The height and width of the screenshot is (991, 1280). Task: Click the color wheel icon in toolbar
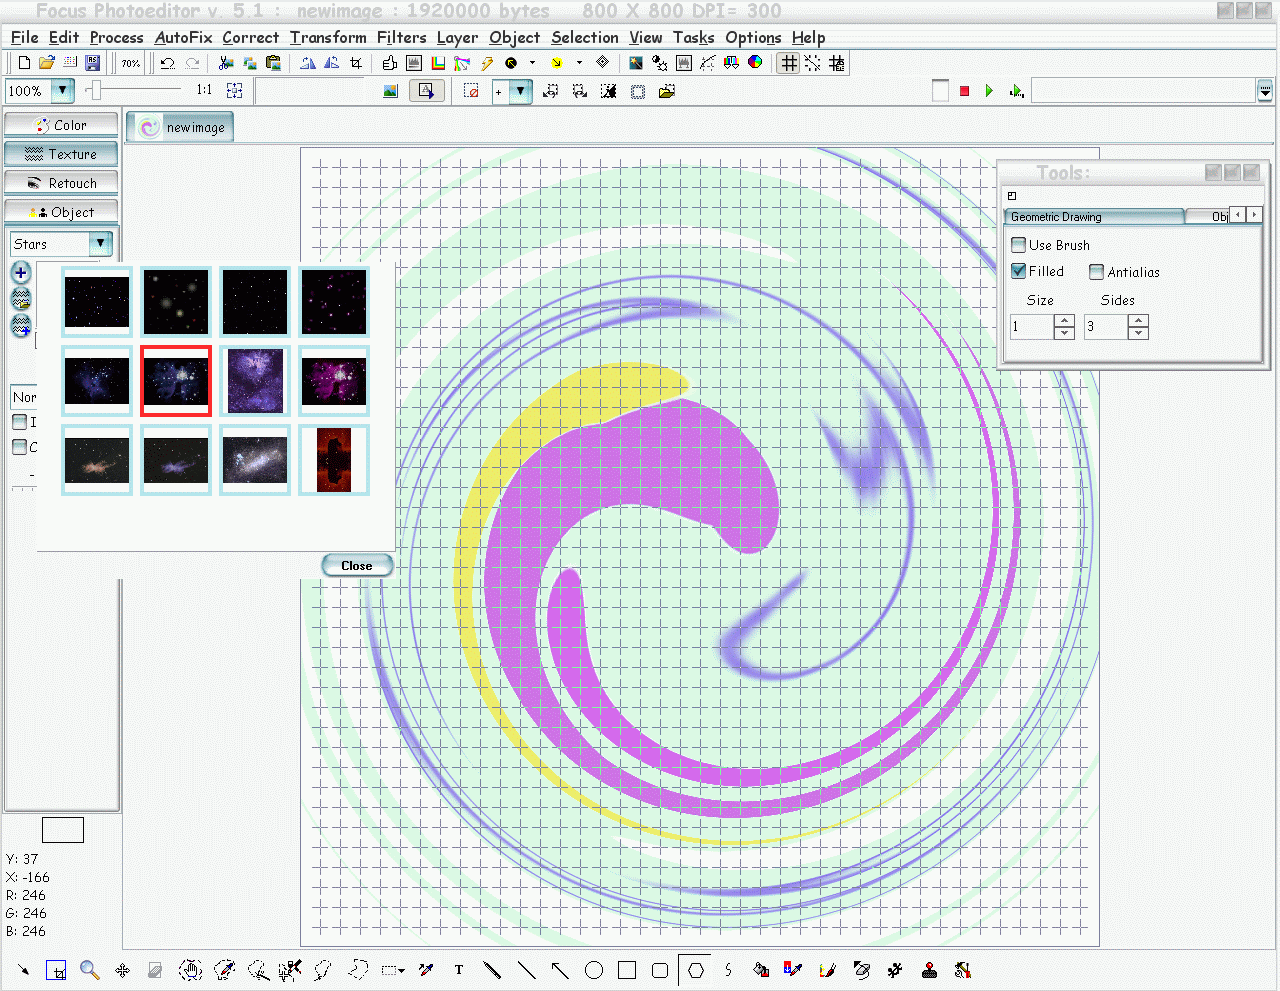coord(755,63)
